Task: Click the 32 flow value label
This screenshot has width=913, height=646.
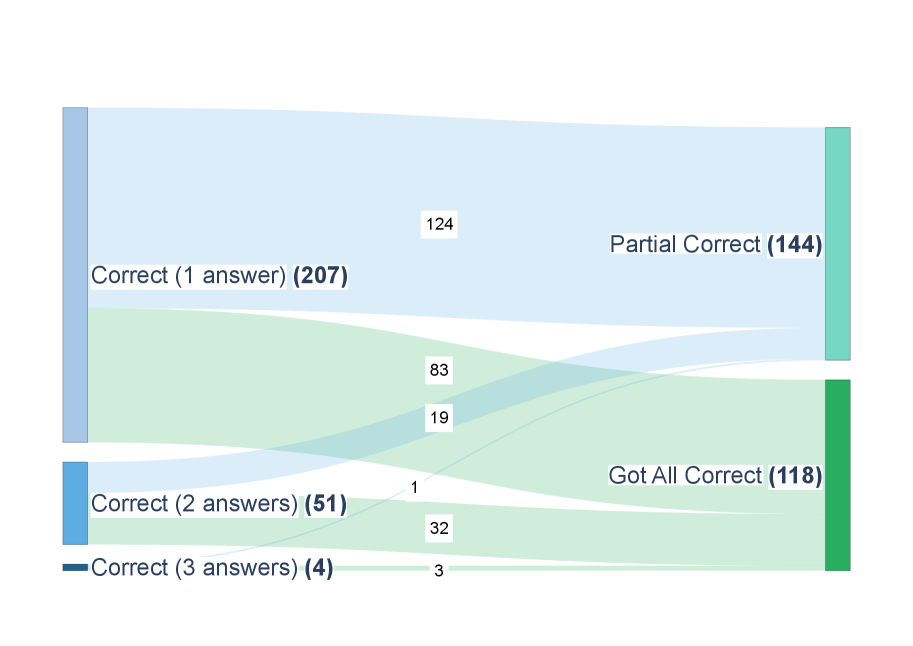Action: pos(439,528)
